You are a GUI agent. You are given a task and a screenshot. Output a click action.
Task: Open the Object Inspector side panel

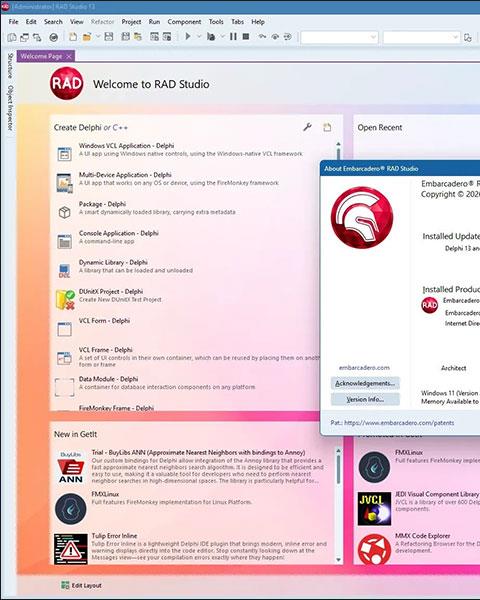10,108
